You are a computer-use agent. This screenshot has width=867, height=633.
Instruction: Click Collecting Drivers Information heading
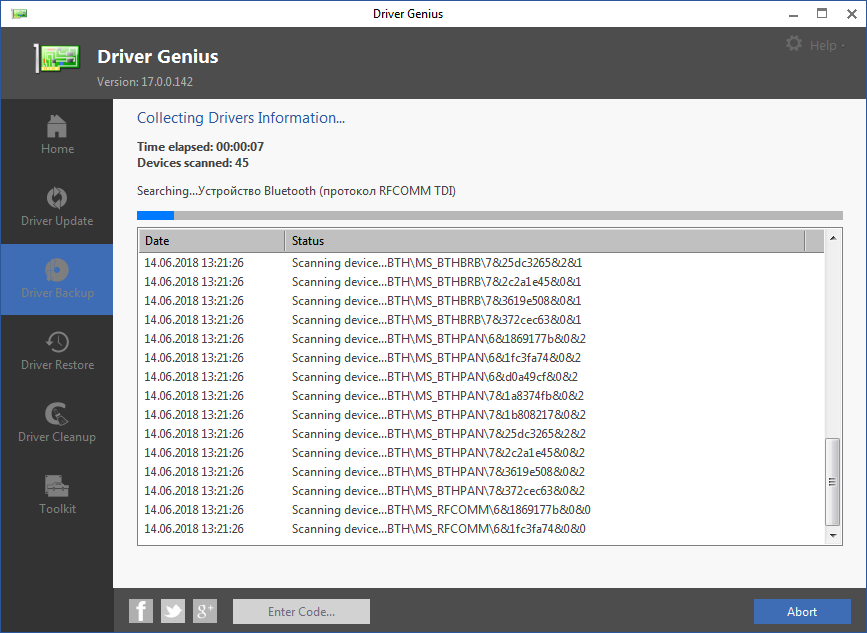coord(241,118)
